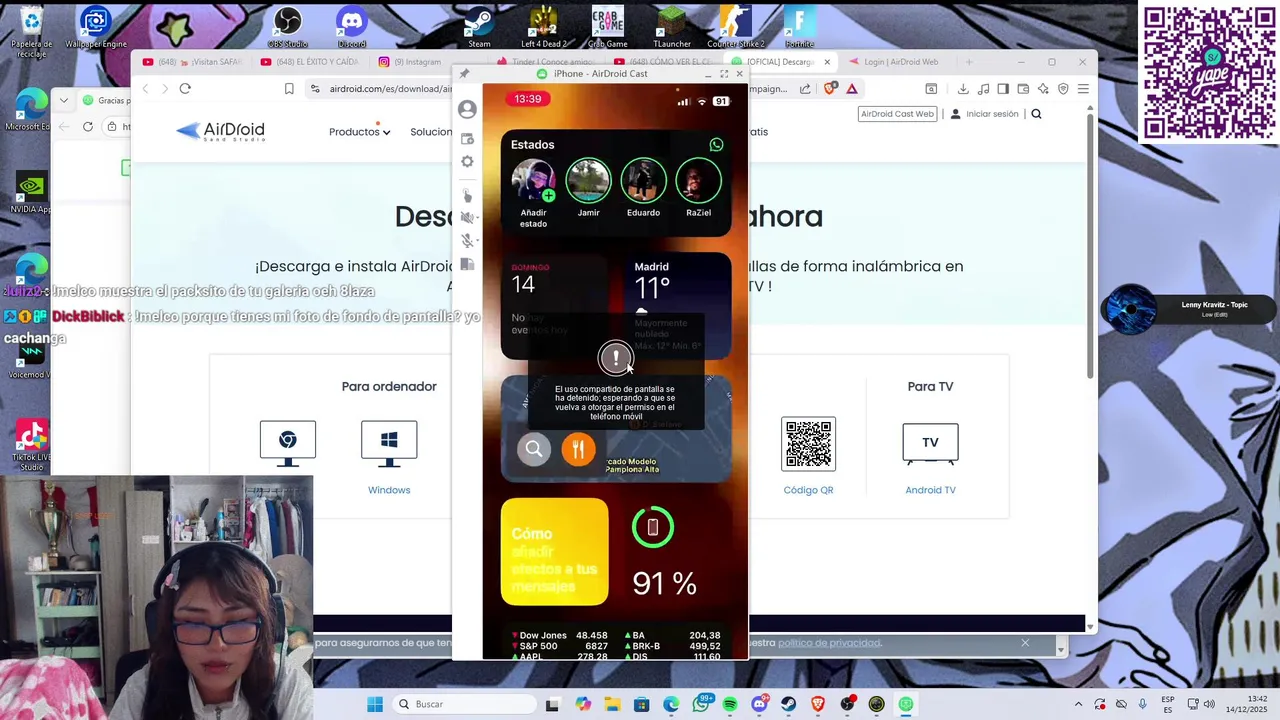Viewport: 1280px width, 720px height.
Task: Open the yellow 'Cómo añadir efectos' tip widget
Action: click(554, 552)
